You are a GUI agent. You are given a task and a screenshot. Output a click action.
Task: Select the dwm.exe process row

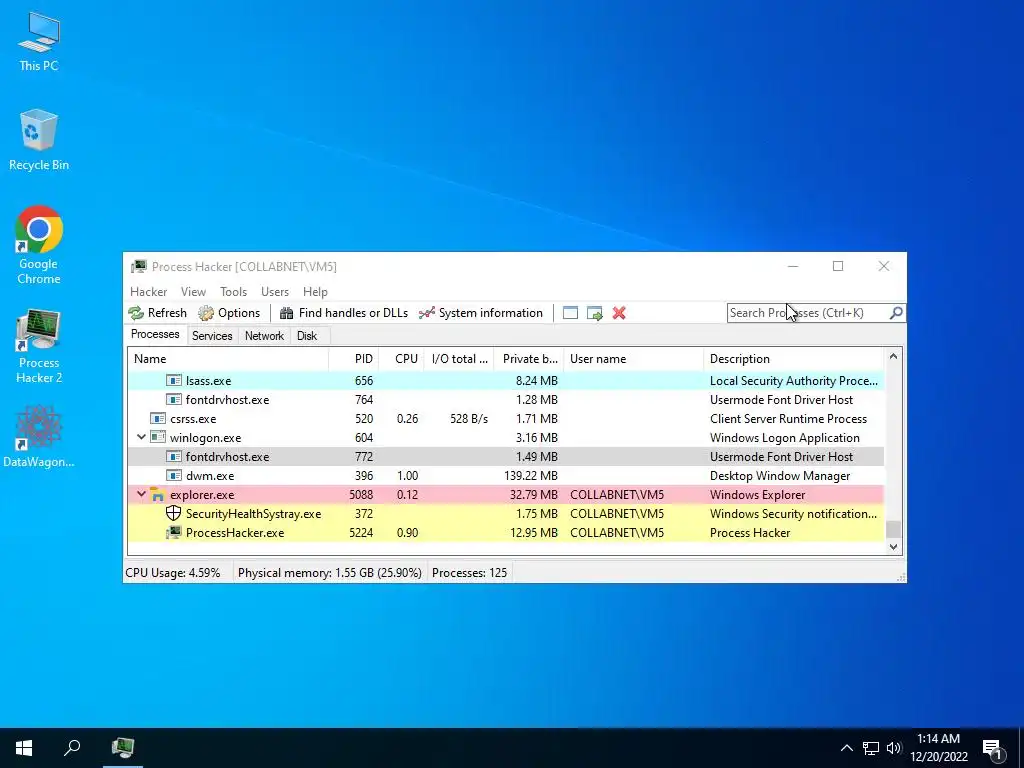tap(506, 475)
